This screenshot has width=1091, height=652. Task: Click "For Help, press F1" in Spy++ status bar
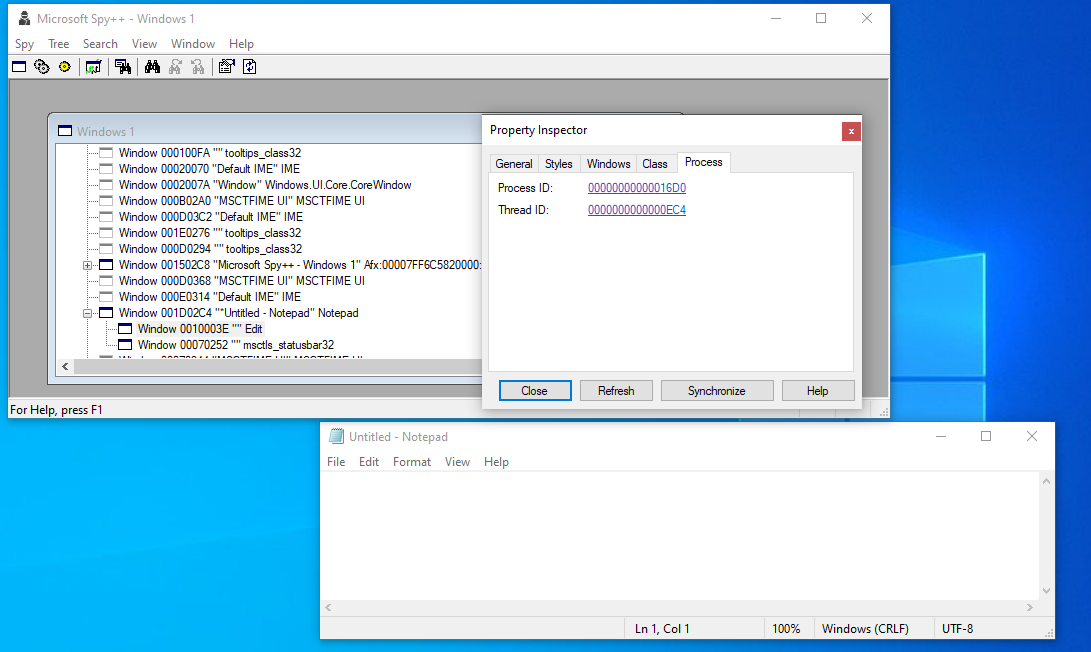point(56,410)
